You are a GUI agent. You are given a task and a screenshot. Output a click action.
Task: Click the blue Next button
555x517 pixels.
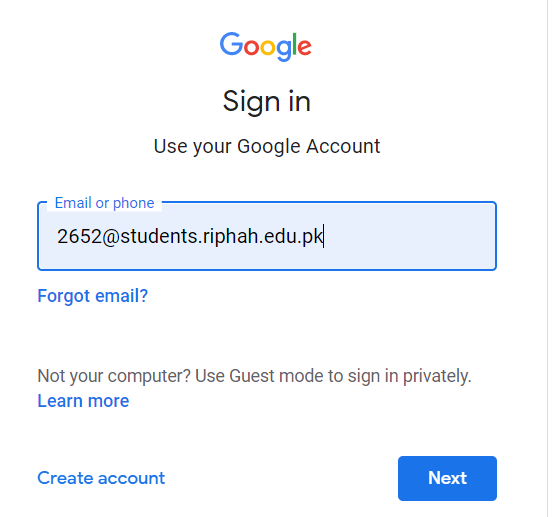447,478
